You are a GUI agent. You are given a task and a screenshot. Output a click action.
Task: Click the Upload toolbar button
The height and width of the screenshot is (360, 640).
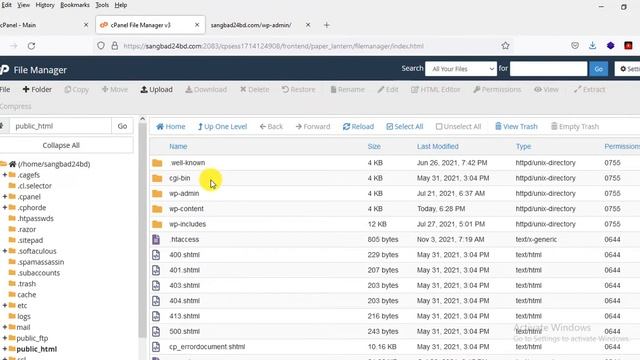156,89
